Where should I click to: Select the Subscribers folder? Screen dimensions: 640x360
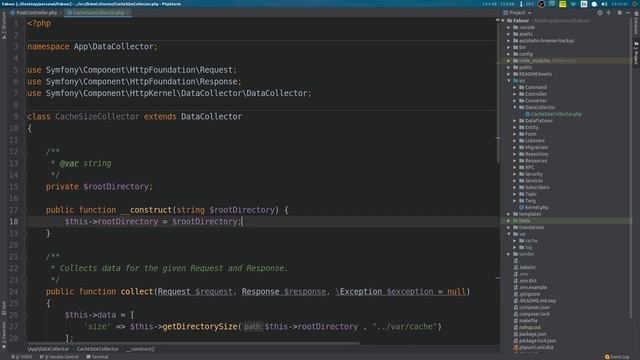(537, 187)
